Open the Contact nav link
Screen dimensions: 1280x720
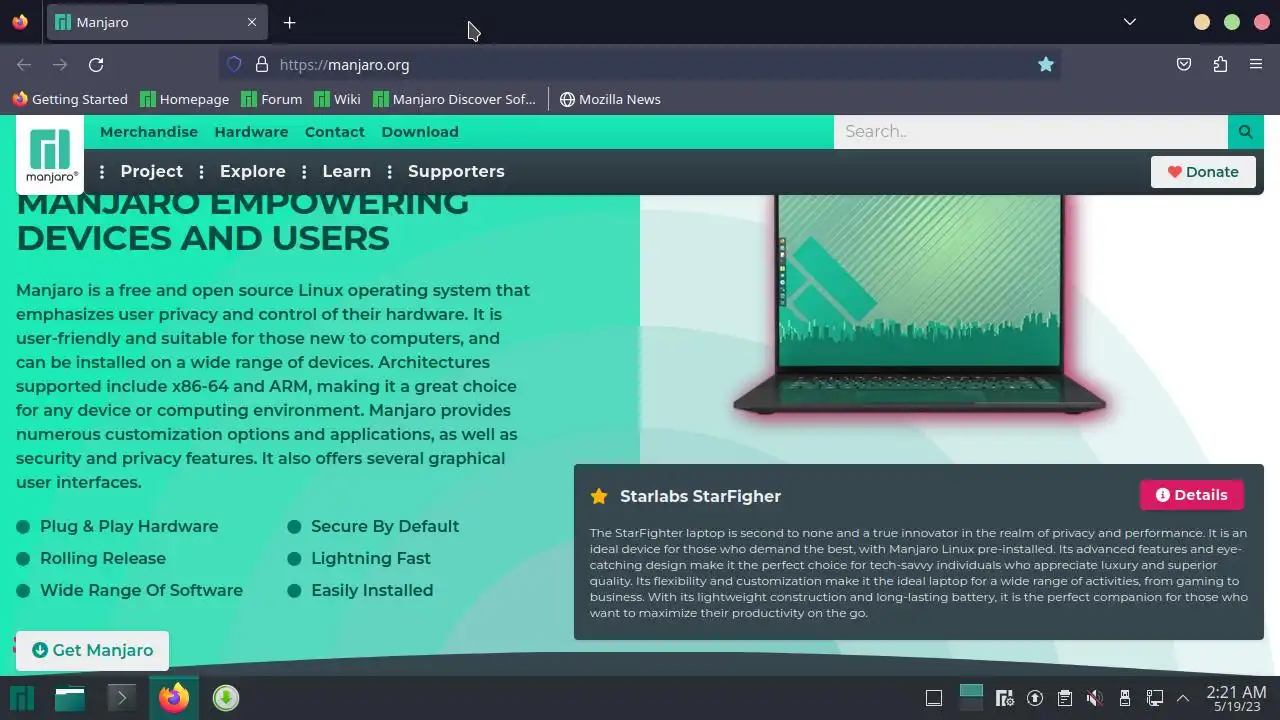click(x=334, y=132)
